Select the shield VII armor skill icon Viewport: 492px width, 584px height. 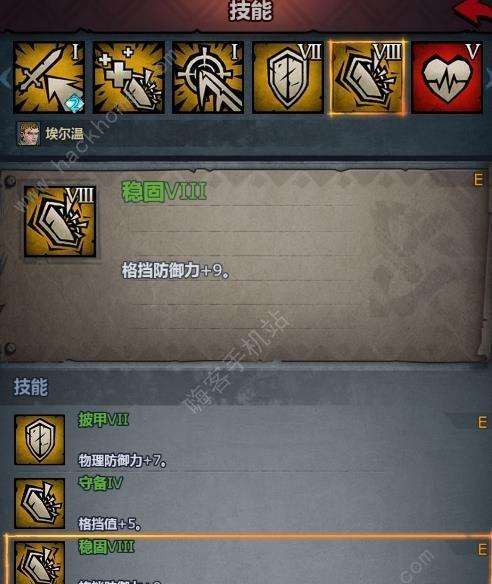tap(288, 77)
